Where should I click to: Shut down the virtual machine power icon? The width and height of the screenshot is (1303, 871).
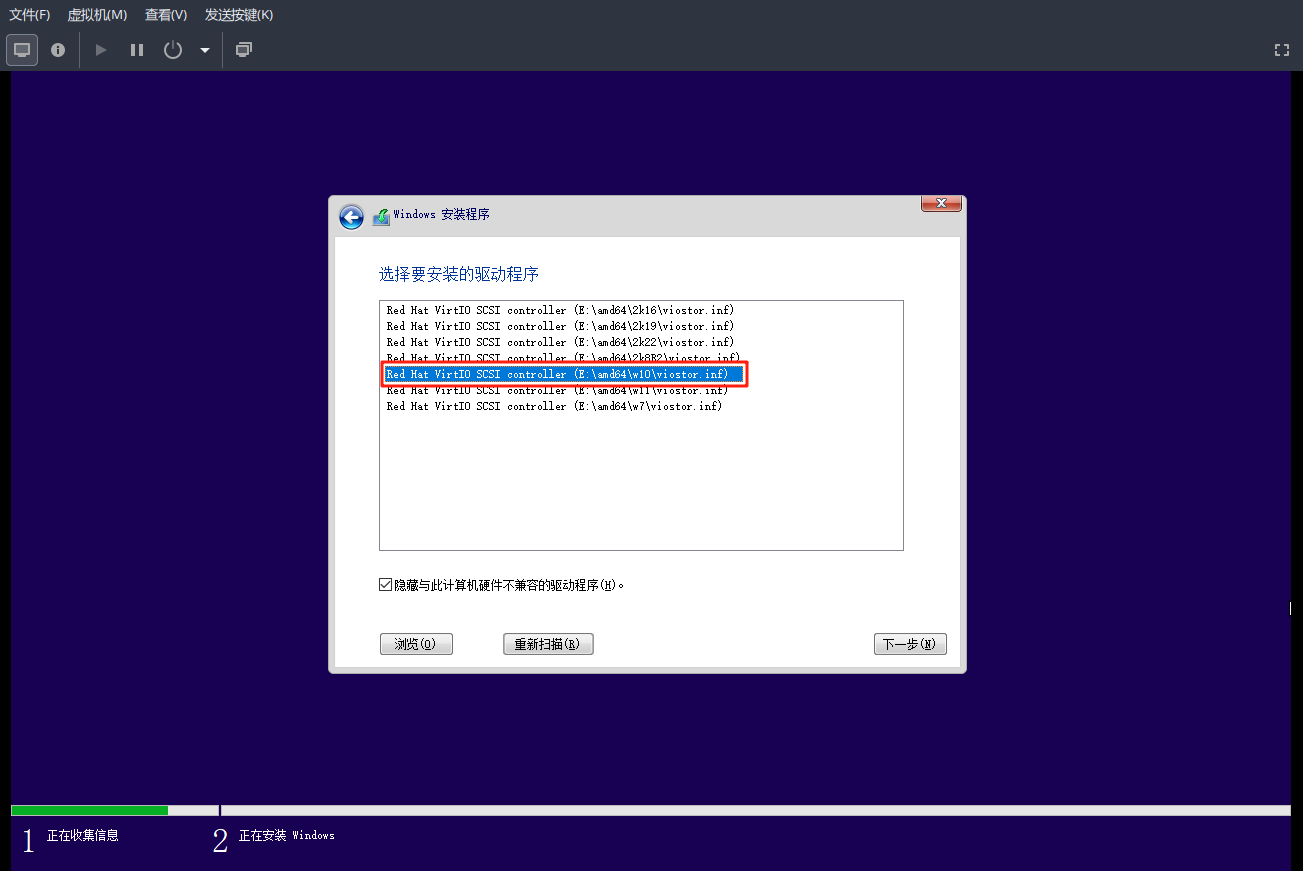click(x=173, y=50)
